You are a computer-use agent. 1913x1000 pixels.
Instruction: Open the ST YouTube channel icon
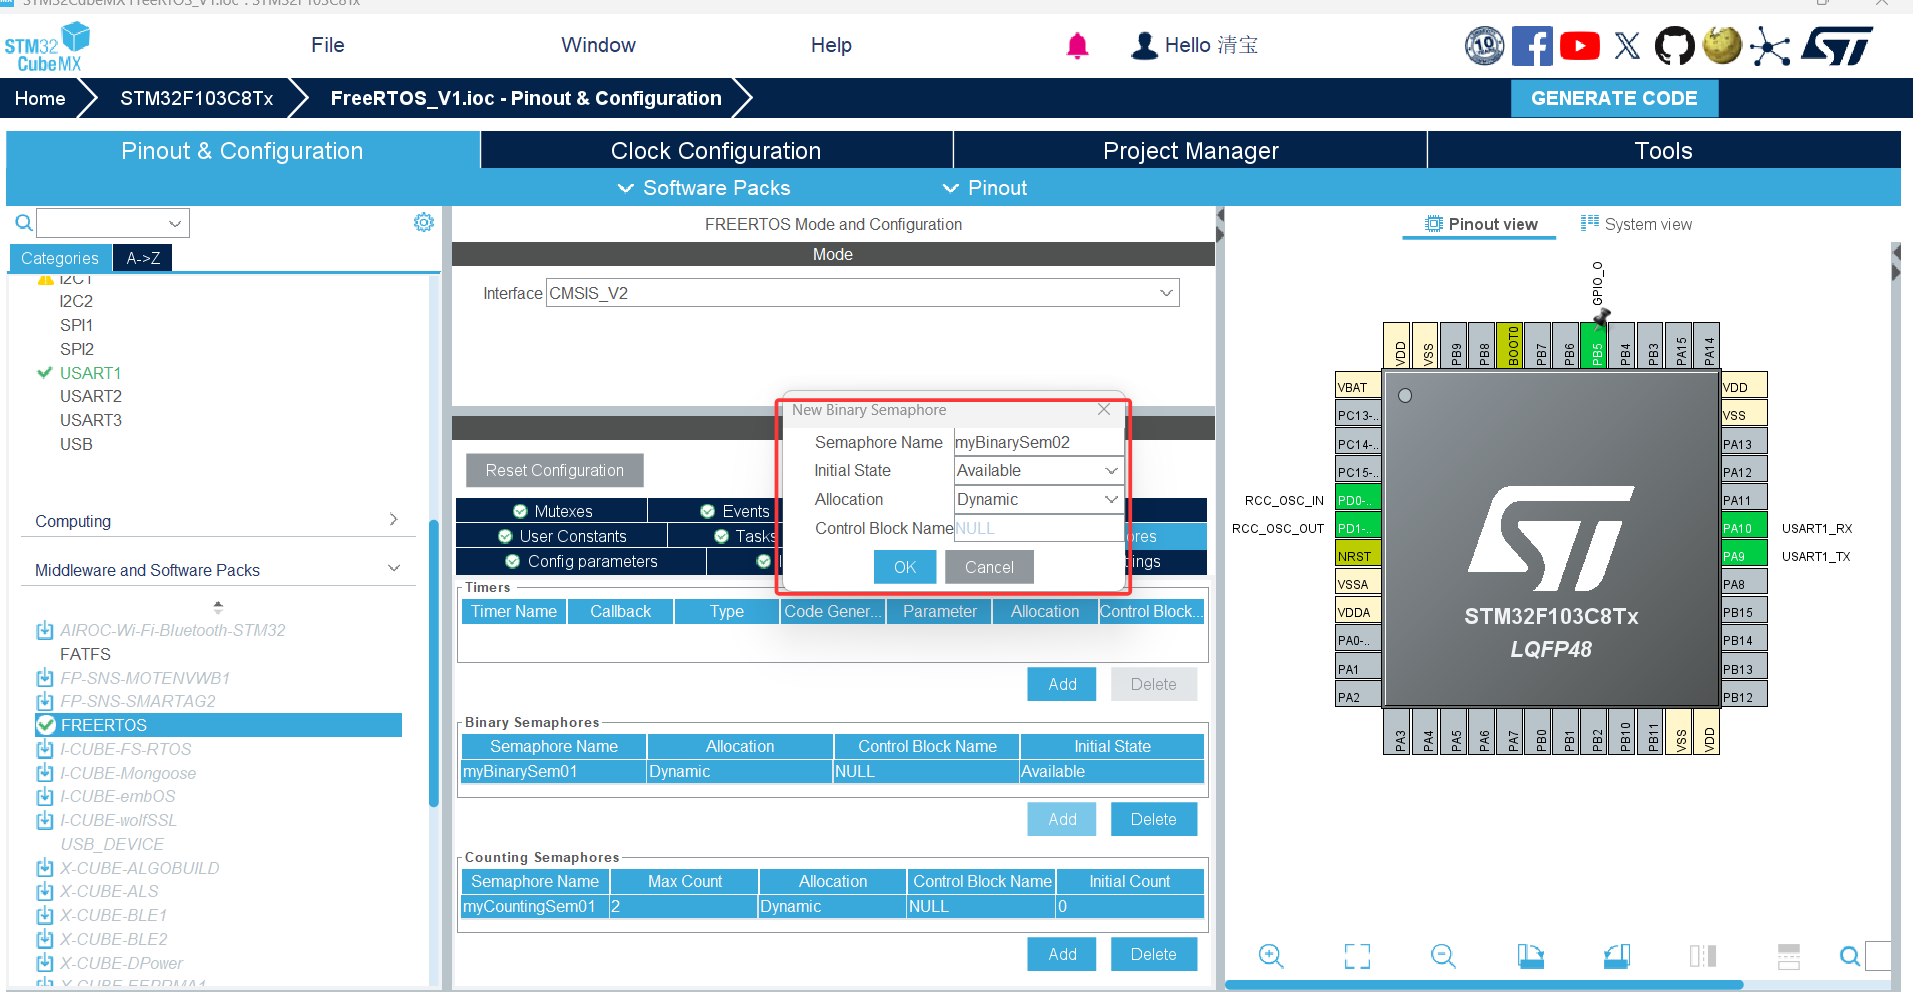point(1580,46)
